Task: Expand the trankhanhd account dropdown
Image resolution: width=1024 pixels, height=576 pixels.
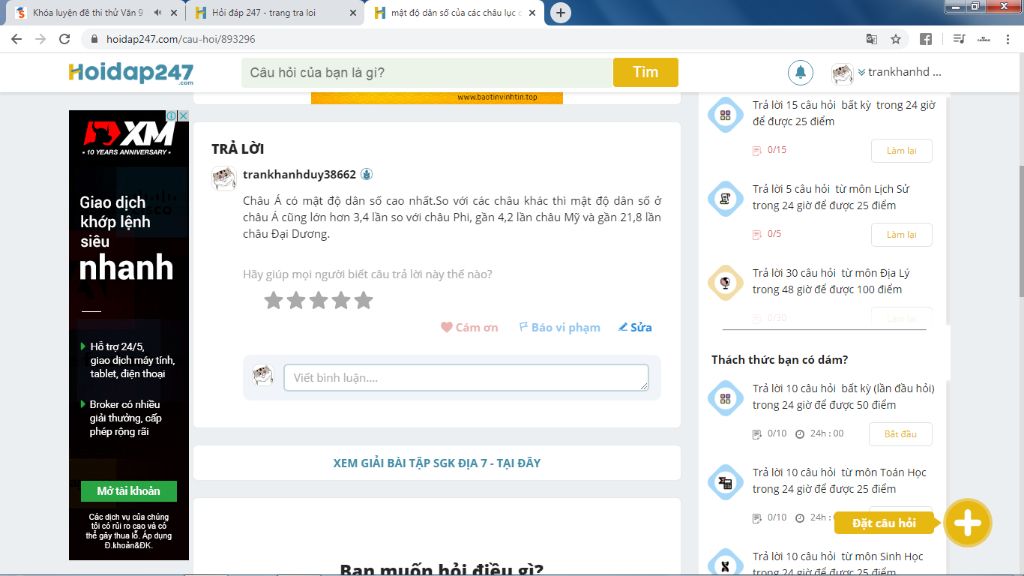Action: tap(899, 72)
